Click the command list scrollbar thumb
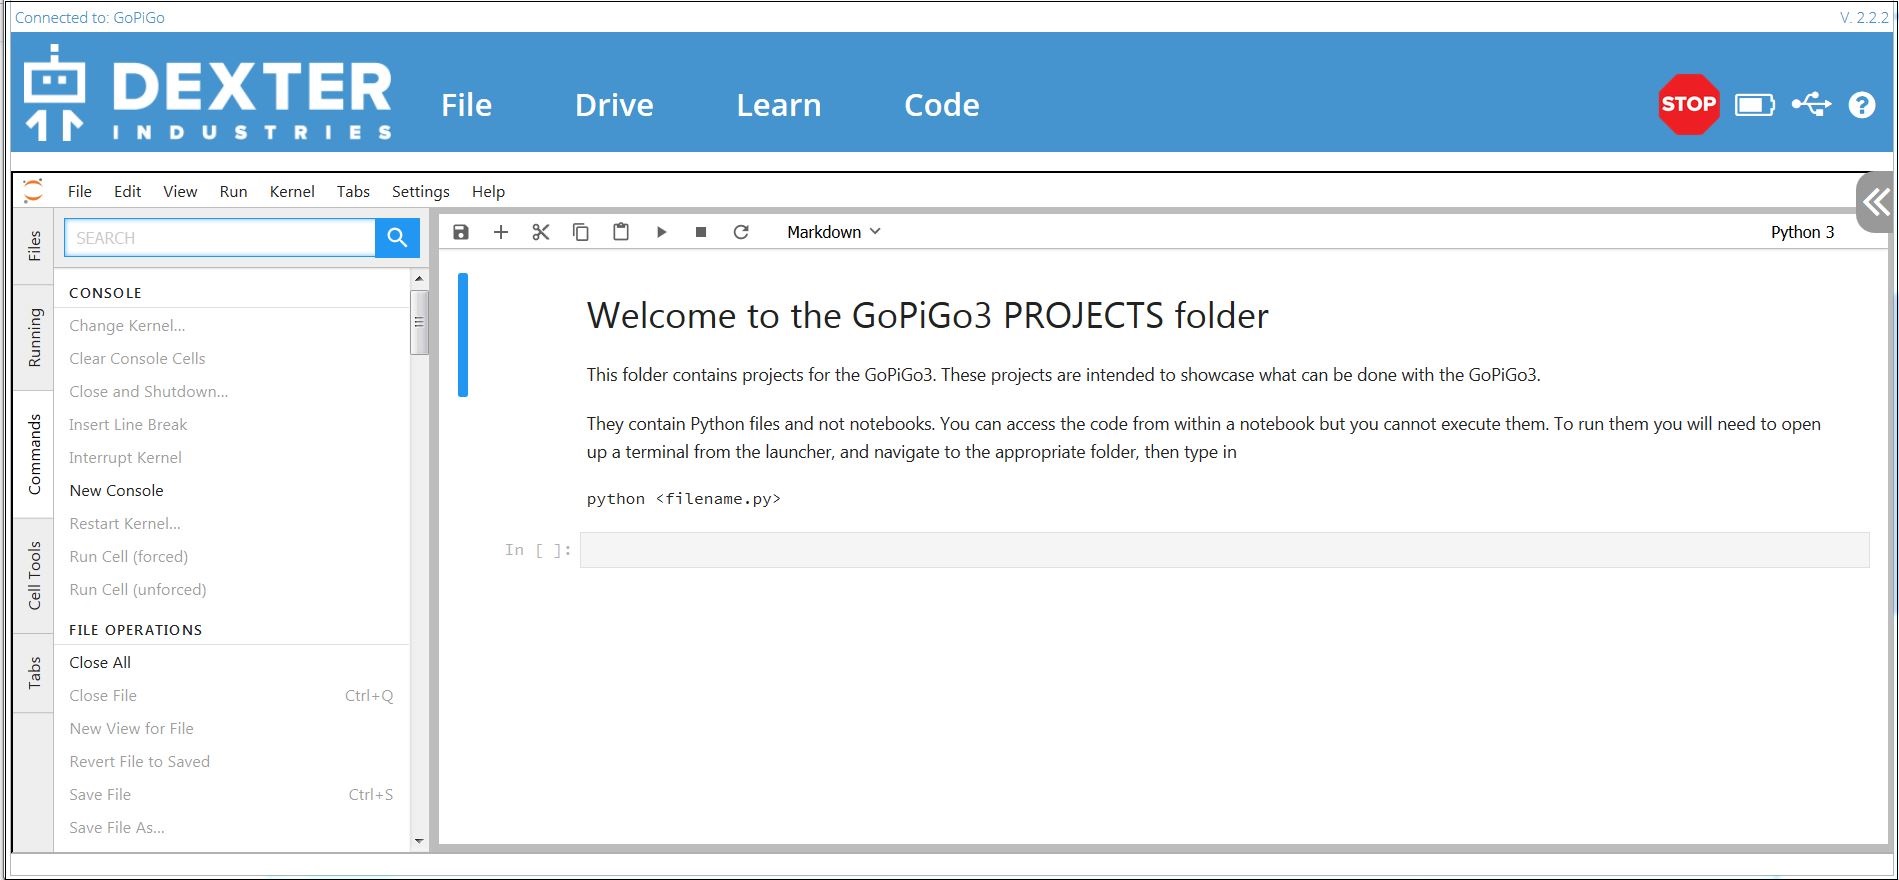The image size is (1899, 880). pyautogui.click(x=419, y=322)
